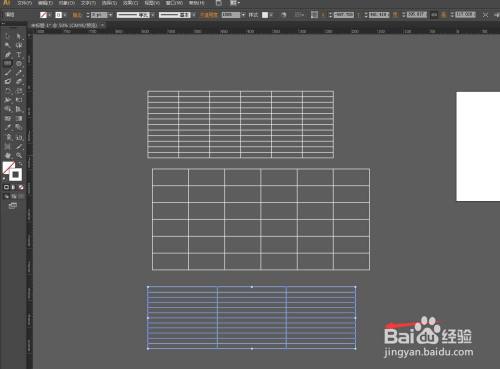Open the first menu in the menu bar
The width and height of the screenshot is (500, 369).
pos(25,3)
